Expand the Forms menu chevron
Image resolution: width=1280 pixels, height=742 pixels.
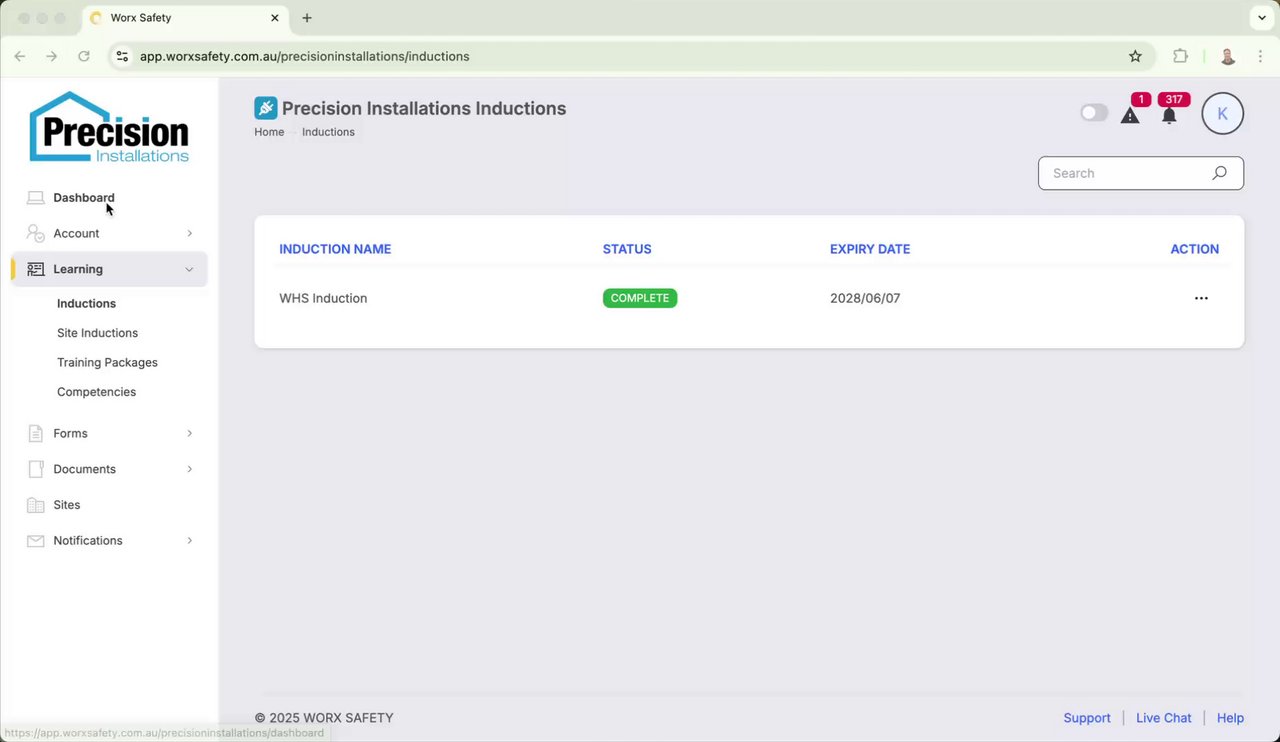click(x=189, y=433)
